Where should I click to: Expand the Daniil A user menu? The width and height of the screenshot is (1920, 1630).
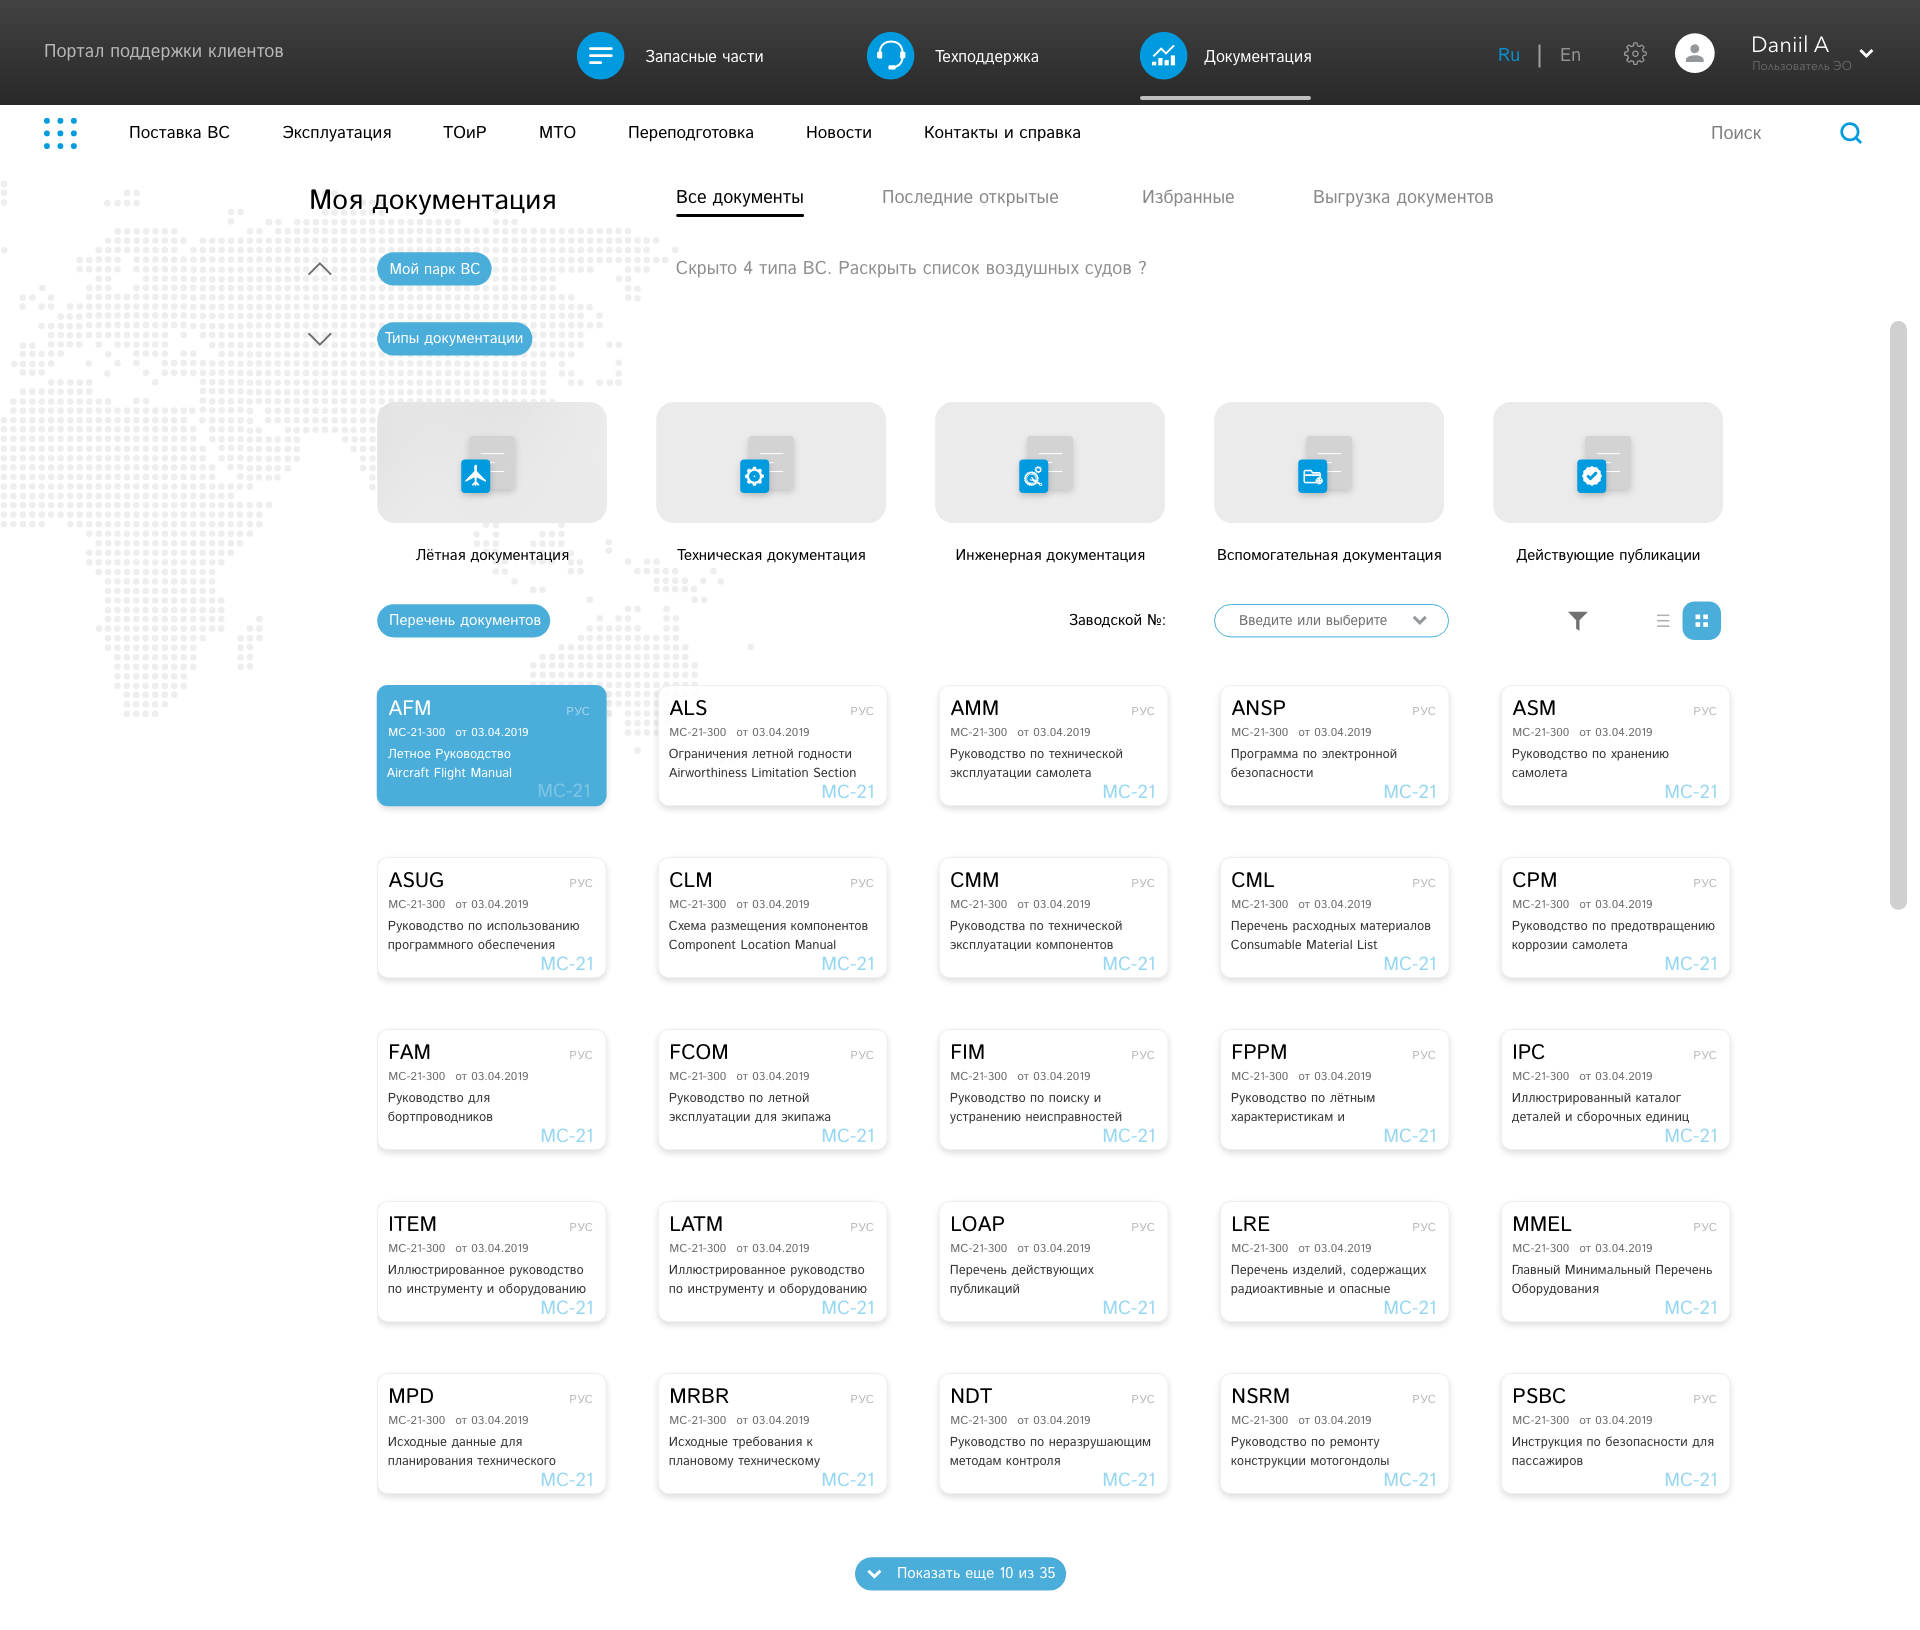1866,54
